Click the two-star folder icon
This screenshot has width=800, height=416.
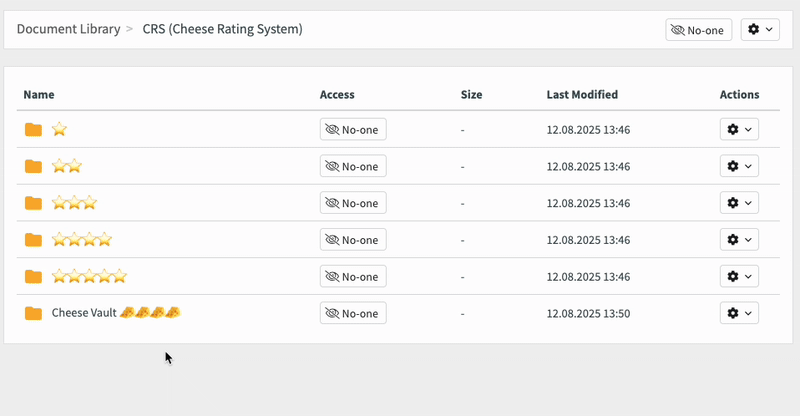34,166
